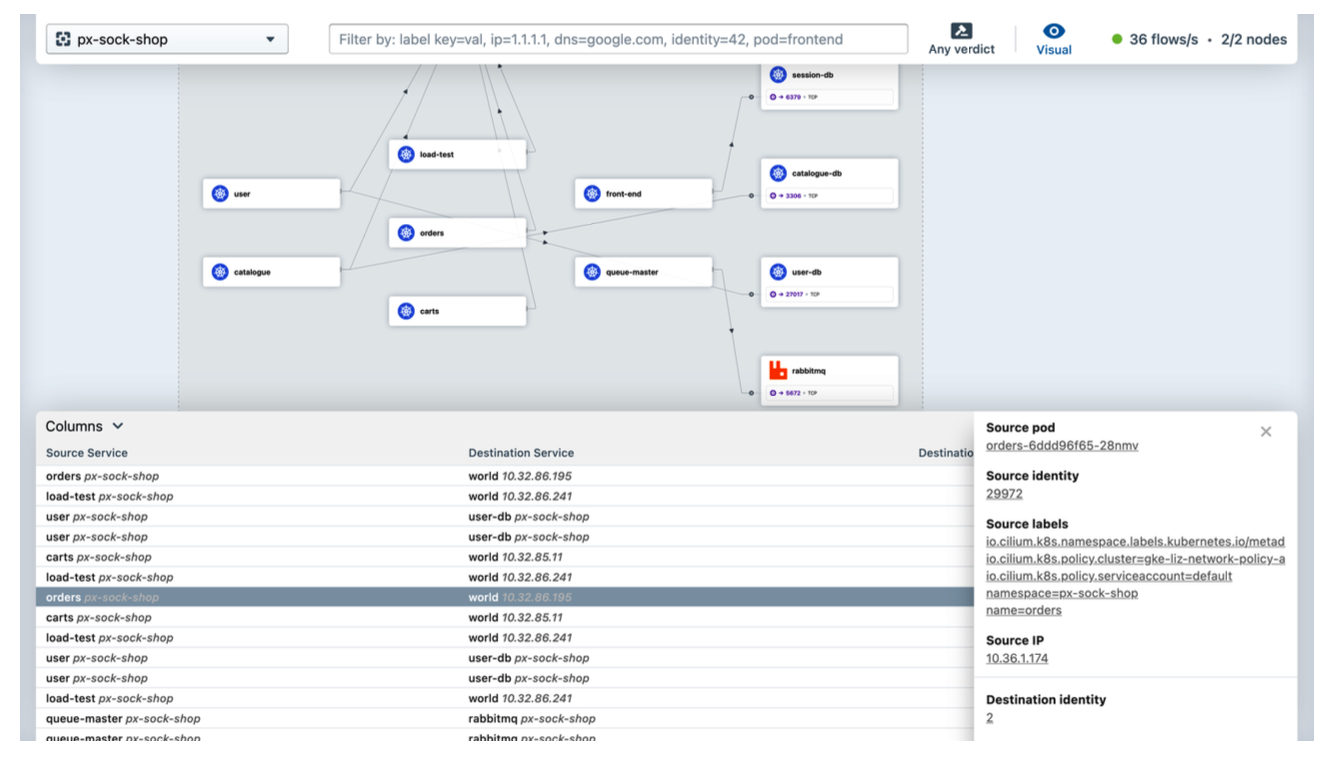1330x764 pixels.
Task: Click the Kubernetes icon on load-test card
Action: pos(406,154)
